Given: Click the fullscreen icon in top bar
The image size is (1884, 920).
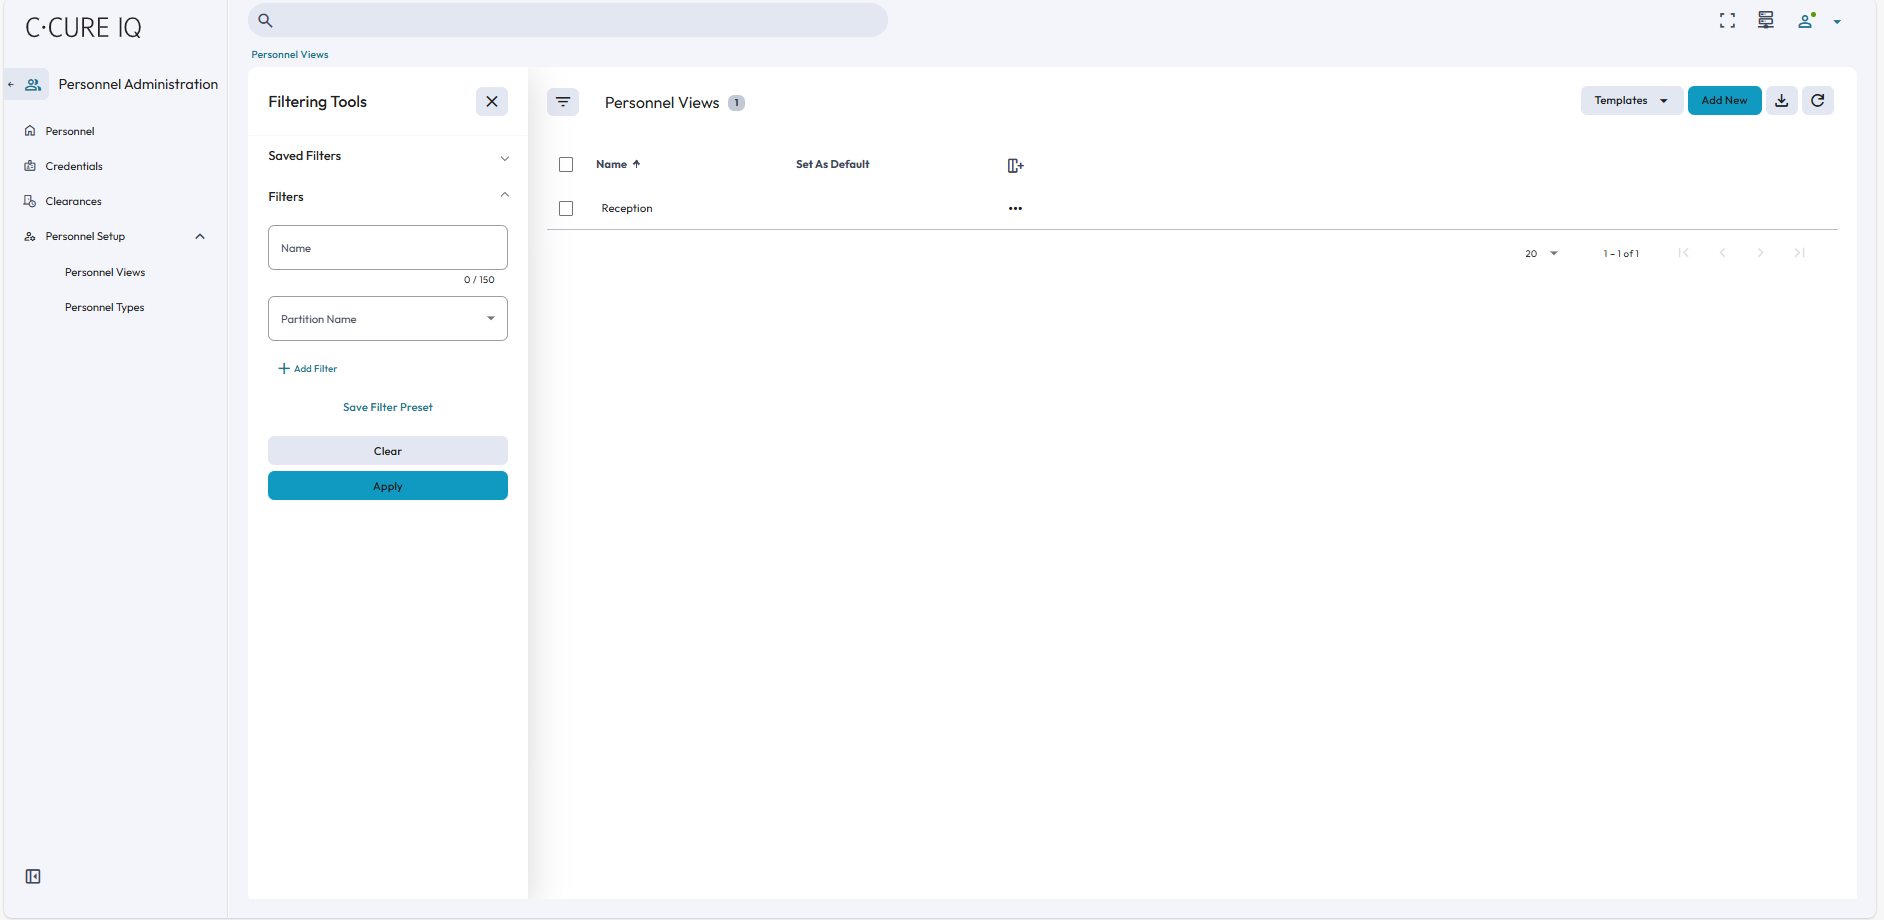Looking at the screenshot, I should (1727, 21).
